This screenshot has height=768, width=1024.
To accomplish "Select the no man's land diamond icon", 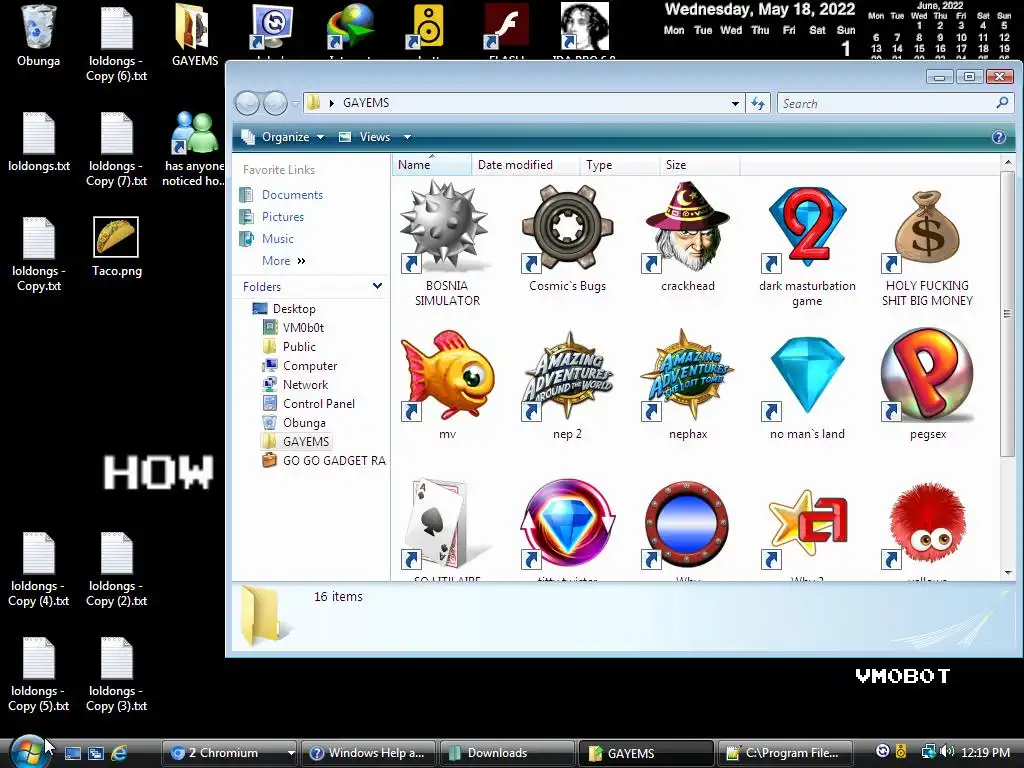I will coord(807,376).
